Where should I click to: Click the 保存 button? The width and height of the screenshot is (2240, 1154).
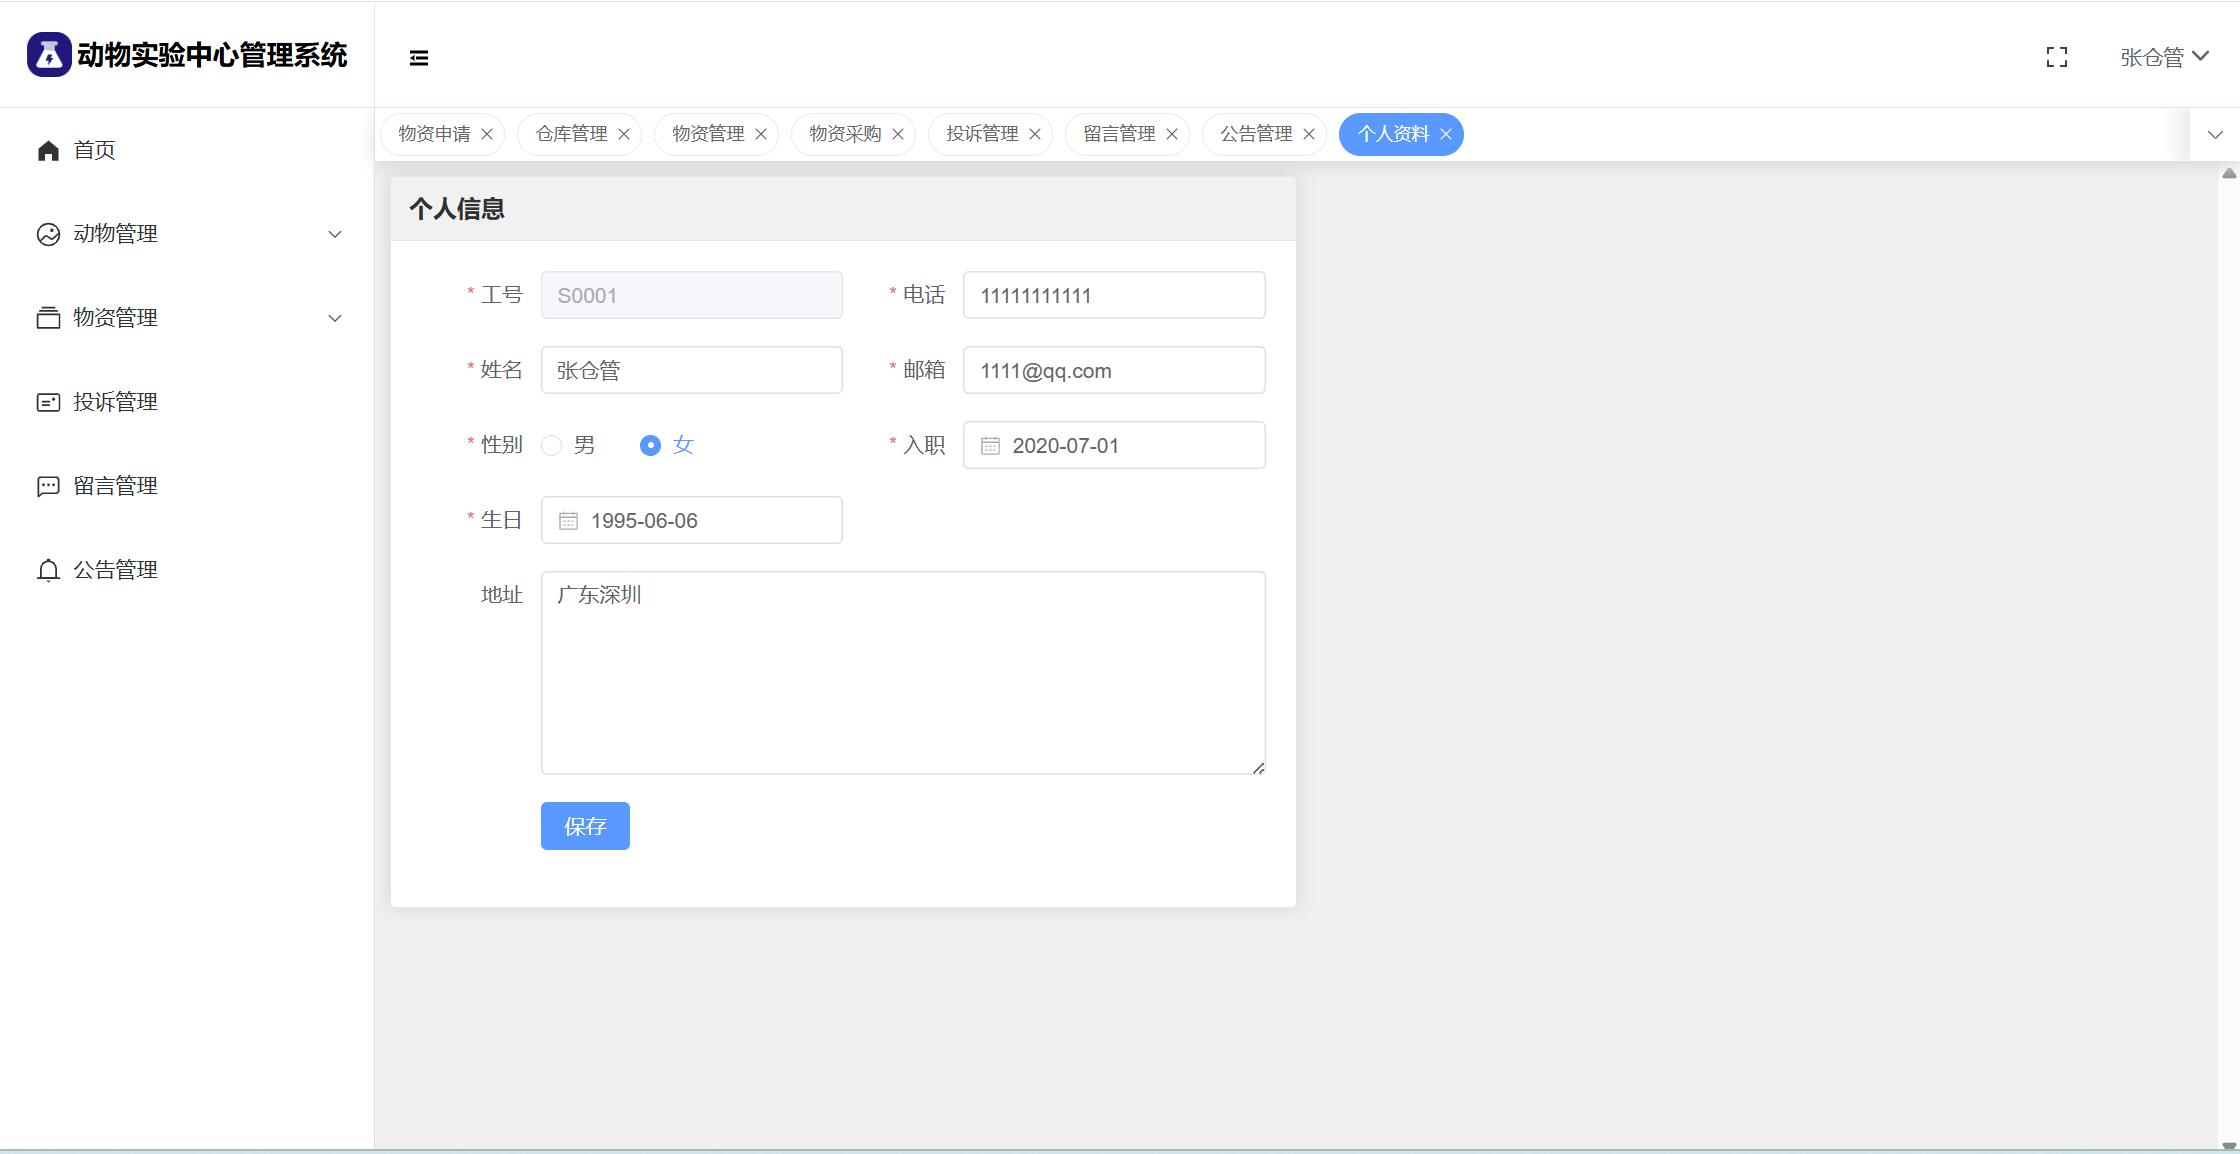click(585, 826)
